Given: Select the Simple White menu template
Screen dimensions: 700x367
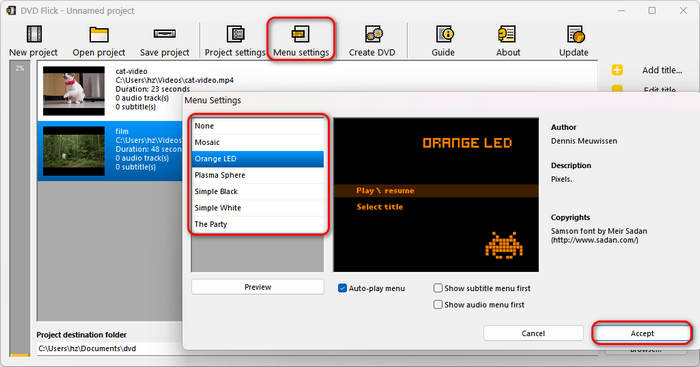Looking at the screenshot, I should (258, 208).
